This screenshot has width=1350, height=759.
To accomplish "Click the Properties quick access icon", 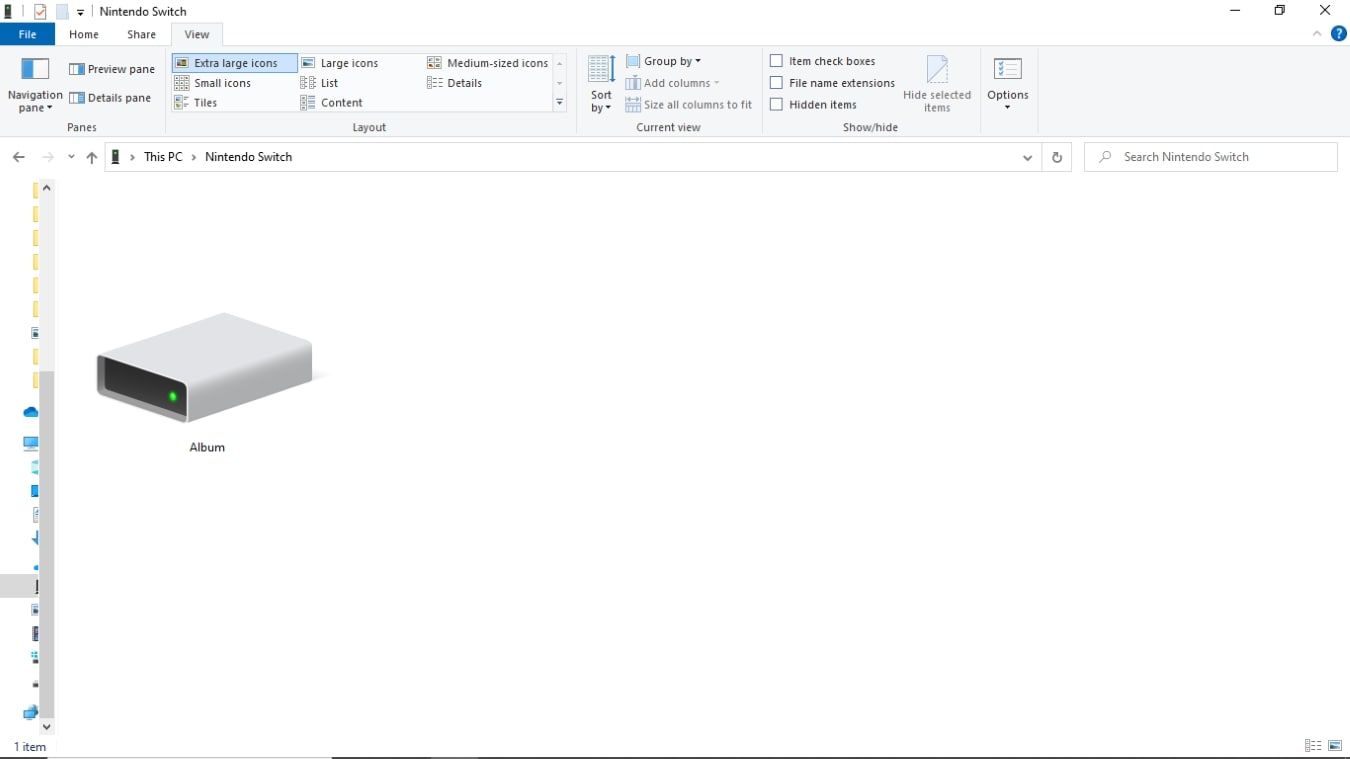I will click(40, 11).
